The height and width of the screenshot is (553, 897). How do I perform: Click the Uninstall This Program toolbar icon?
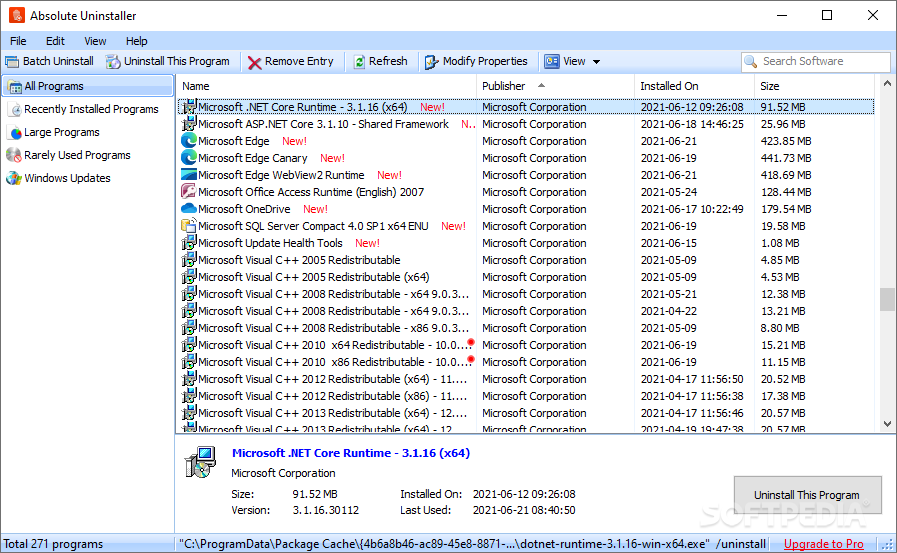point(113,61)
